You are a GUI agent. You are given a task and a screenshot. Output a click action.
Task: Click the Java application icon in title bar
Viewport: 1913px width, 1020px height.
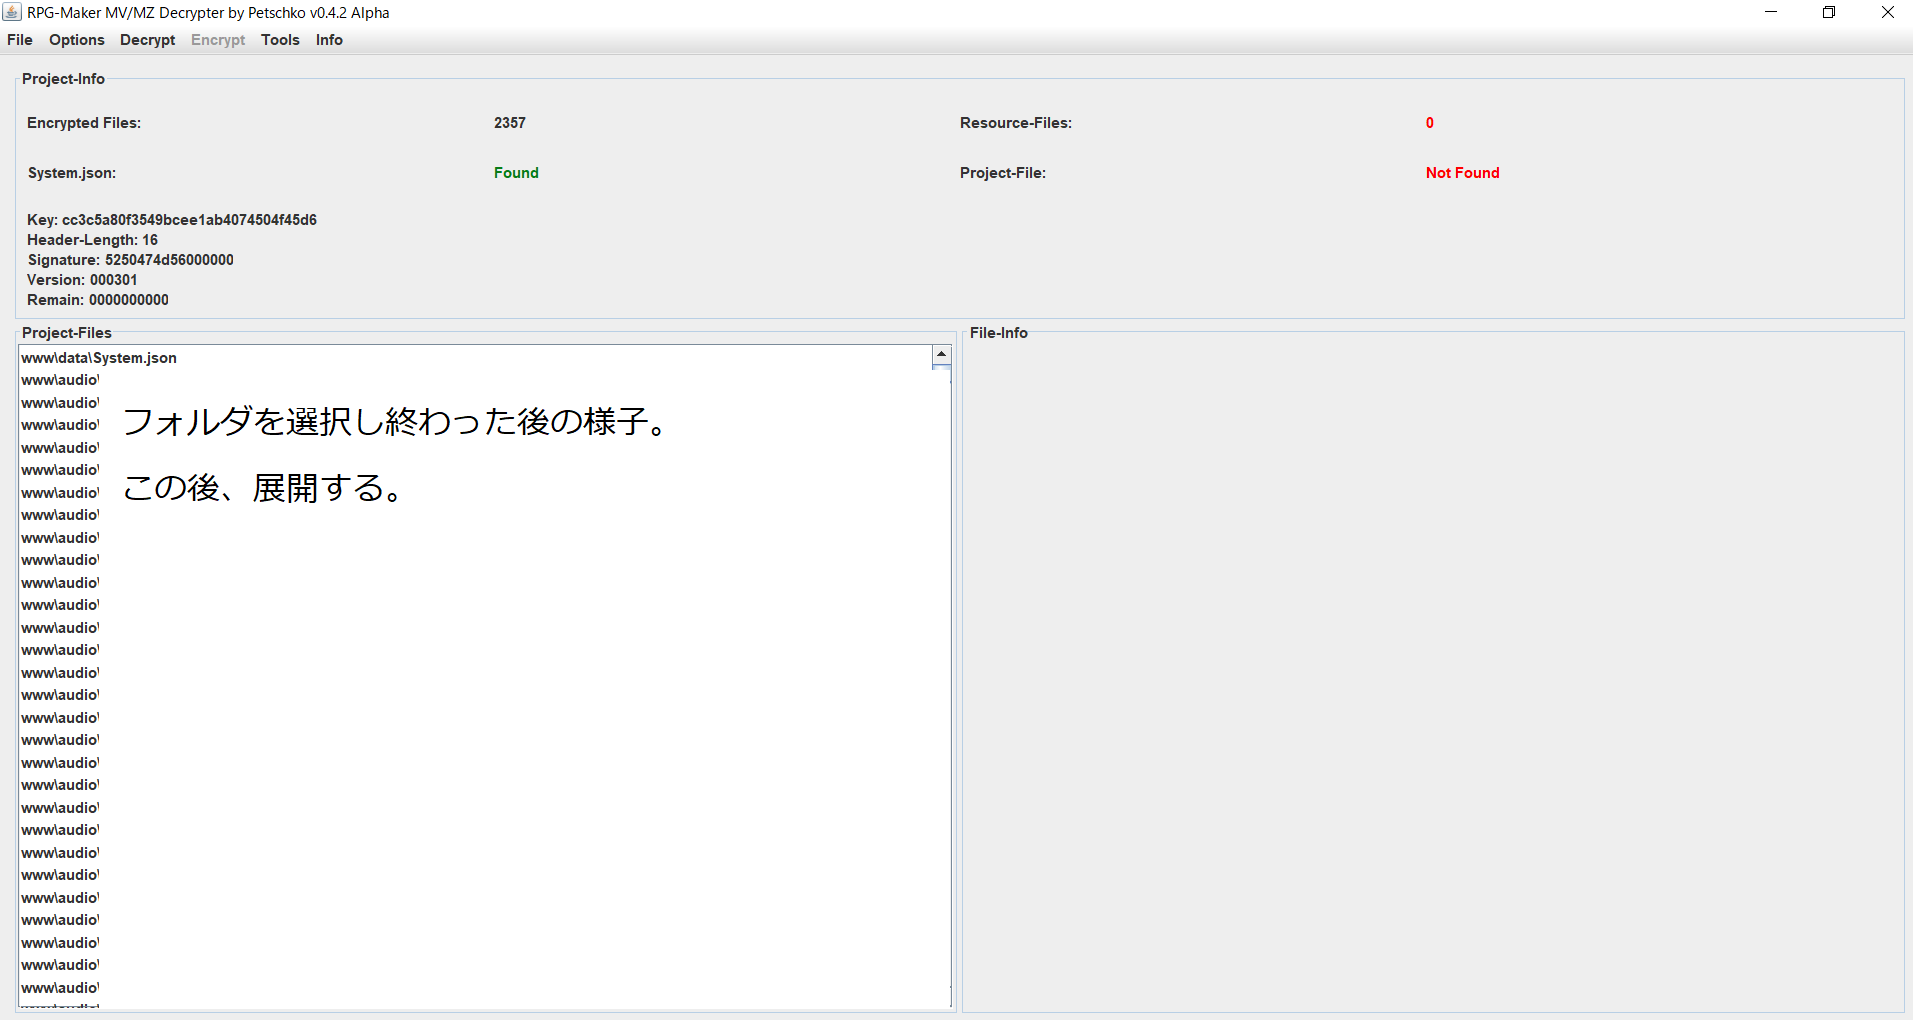pos(12,12)
